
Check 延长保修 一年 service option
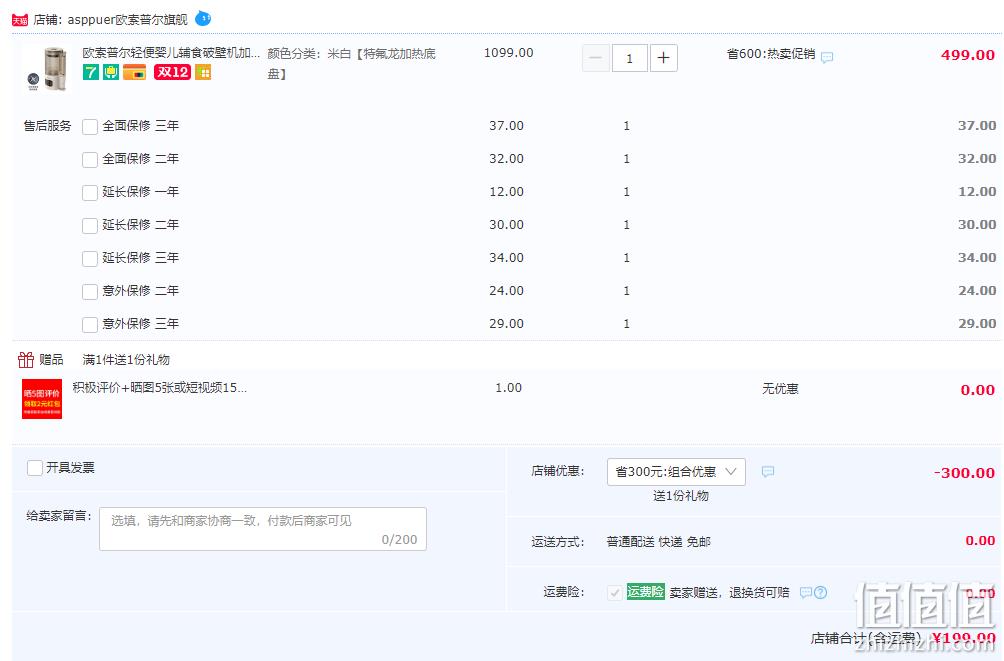pyautogui.click(x=90, y=193)
